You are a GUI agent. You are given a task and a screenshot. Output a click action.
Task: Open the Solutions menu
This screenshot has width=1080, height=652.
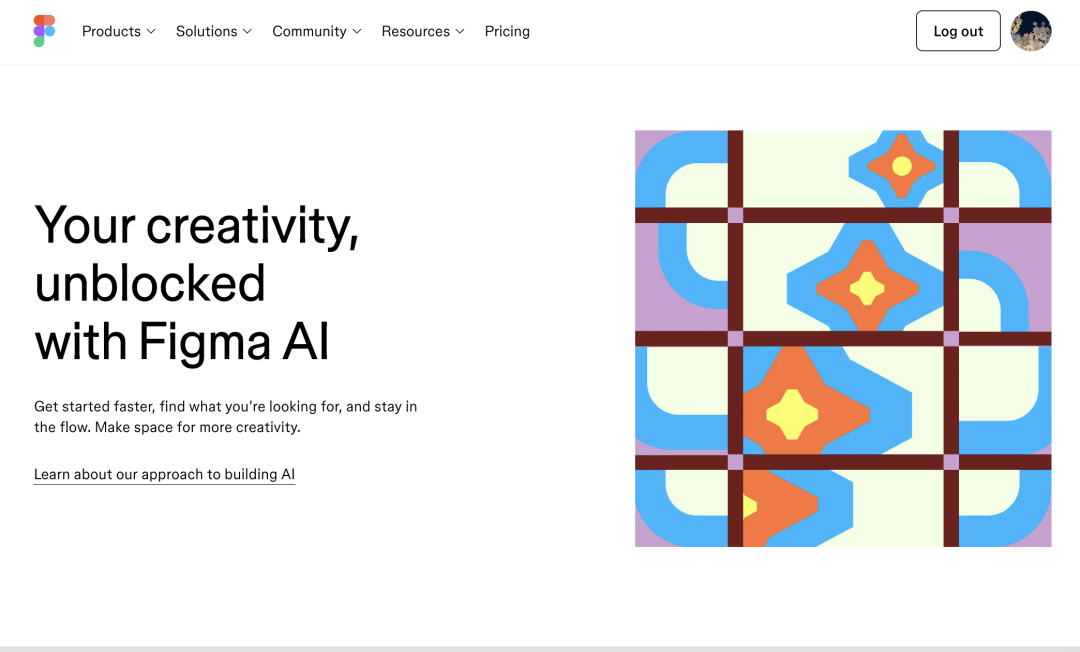[x=214, y=31]
